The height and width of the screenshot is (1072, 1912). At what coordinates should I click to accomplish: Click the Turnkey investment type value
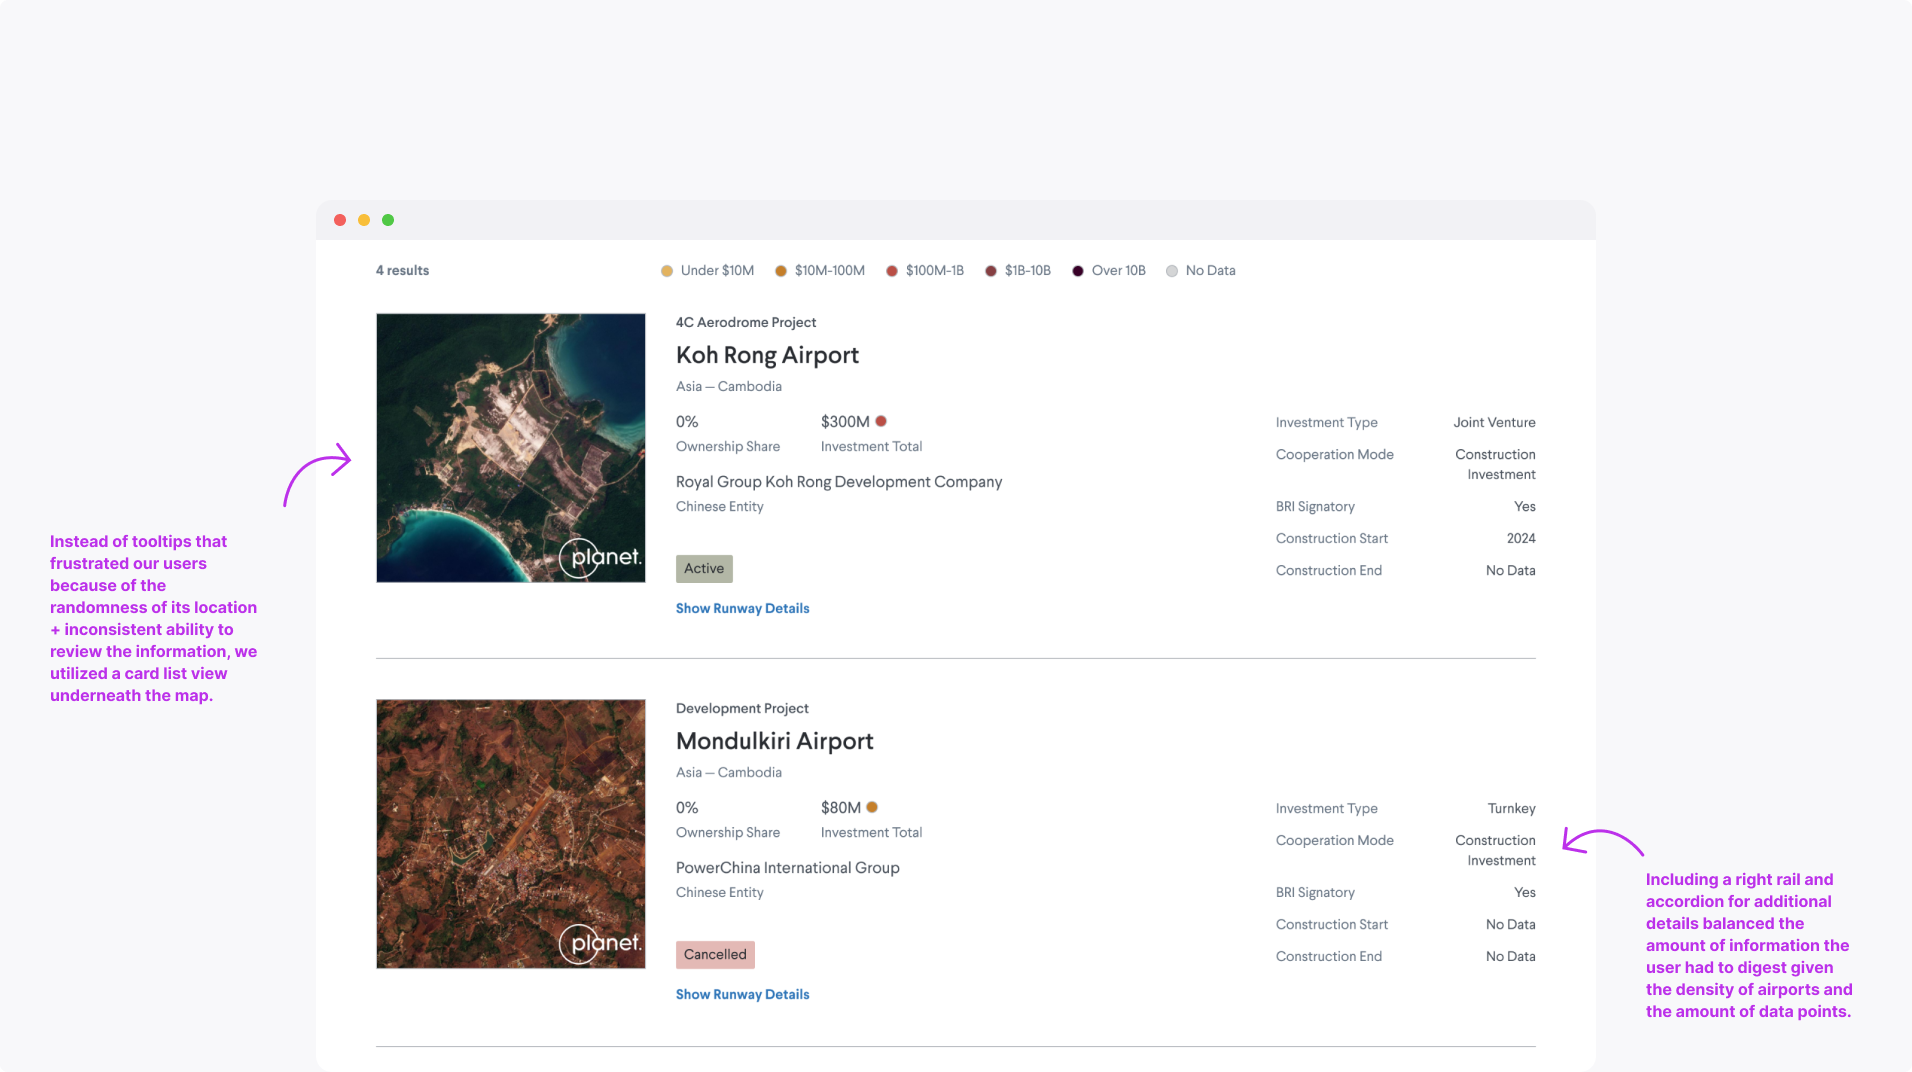click(x=1511, y=809)
